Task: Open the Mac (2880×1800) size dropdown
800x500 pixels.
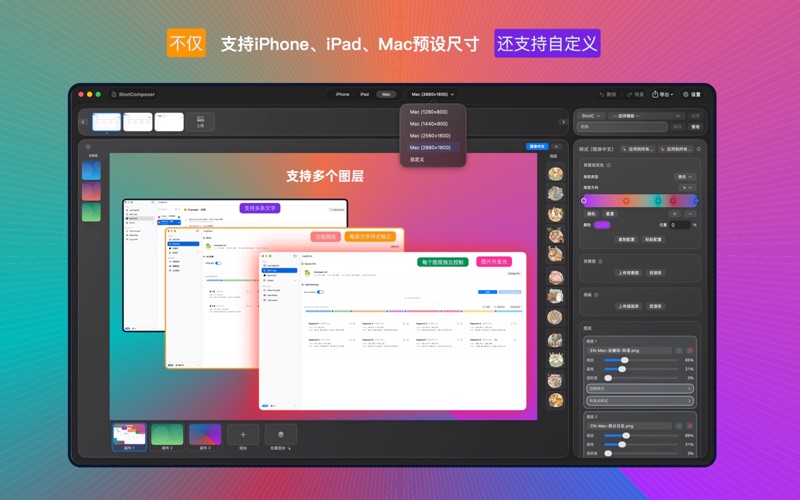Action: (x=433, y=94)
